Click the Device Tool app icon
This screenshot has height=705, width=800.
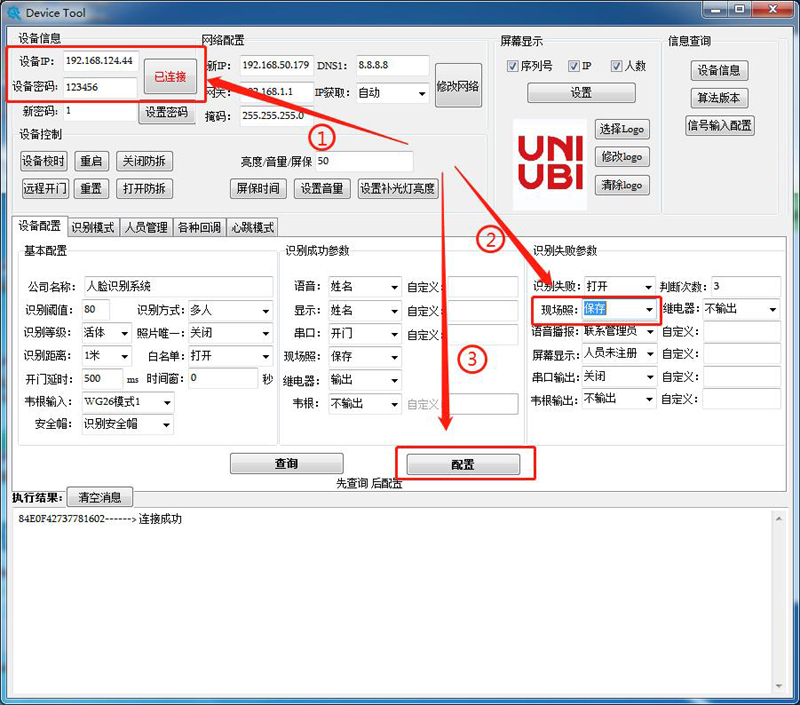coord(14,13)
